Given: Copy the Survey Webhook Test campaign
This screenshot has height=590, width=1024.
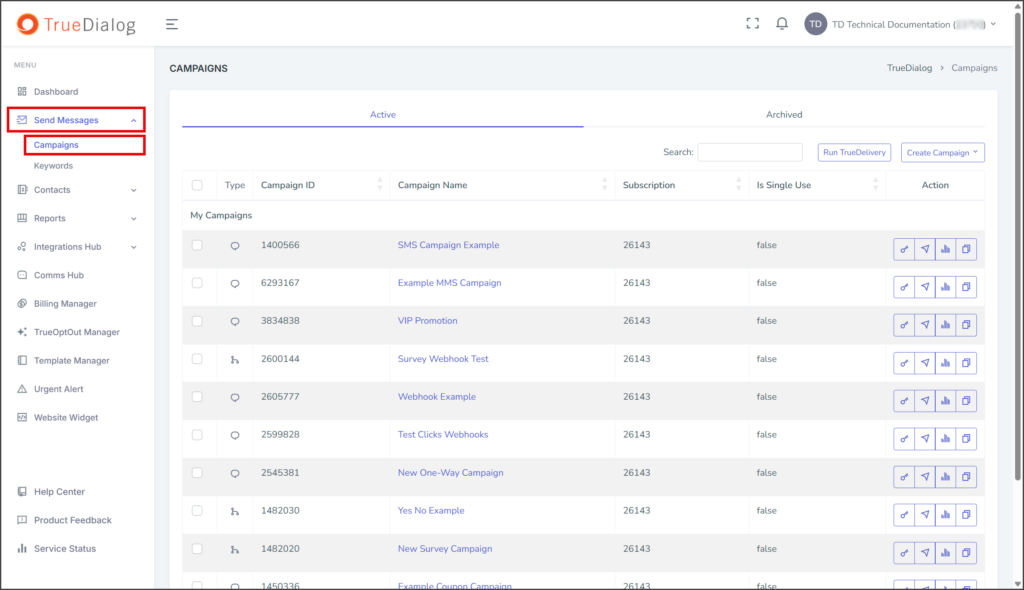Looking at the screenshot, I should 967,363.
